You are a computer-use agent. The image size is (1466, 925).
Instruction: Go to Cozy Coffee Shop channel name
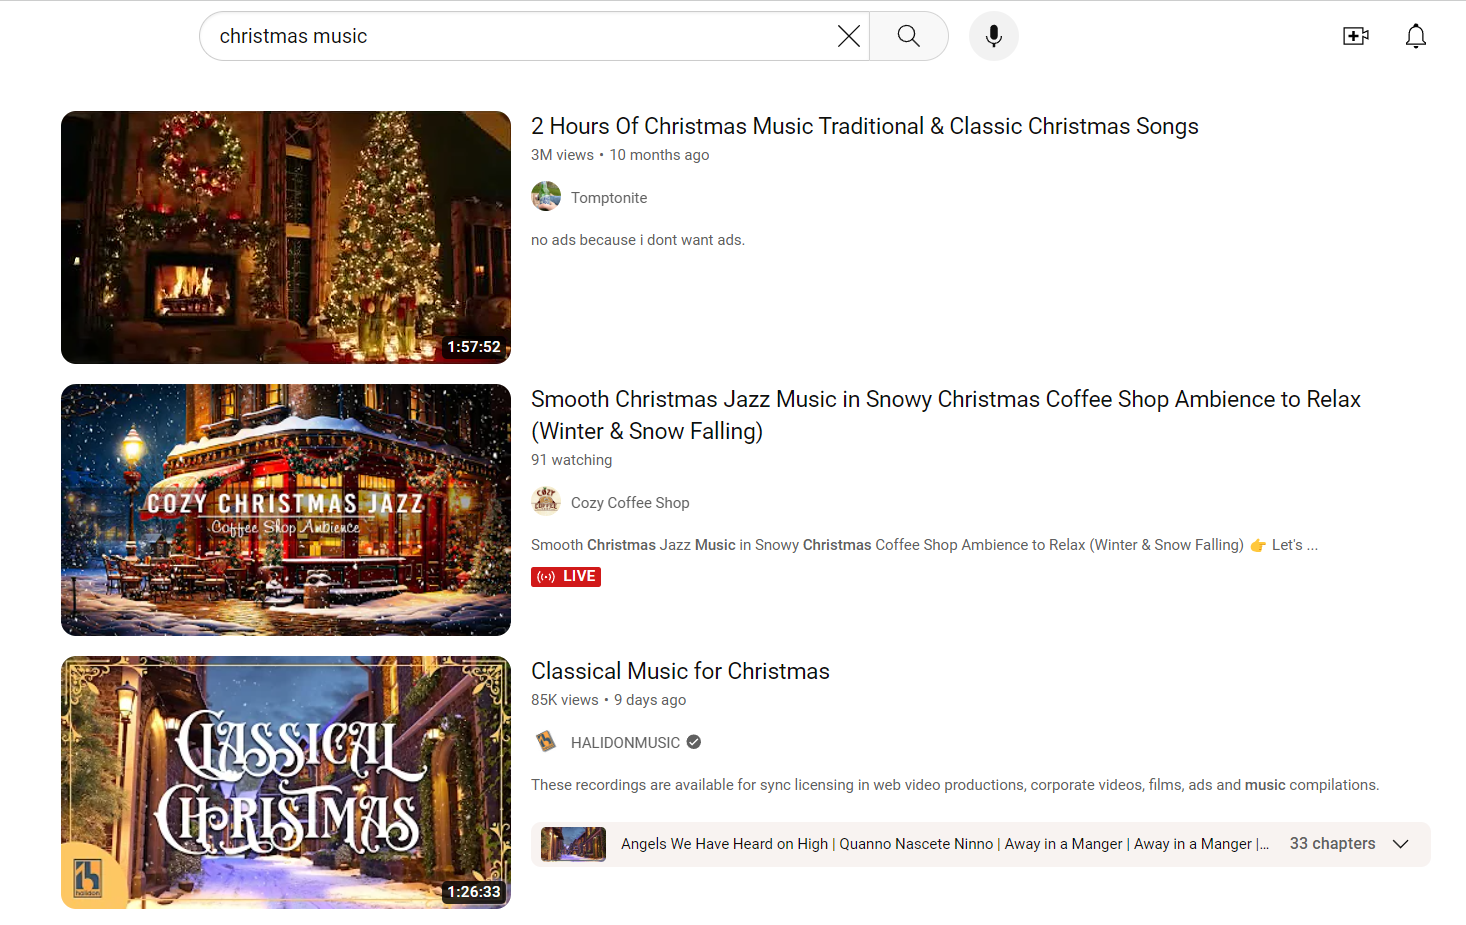pos(630,503)
